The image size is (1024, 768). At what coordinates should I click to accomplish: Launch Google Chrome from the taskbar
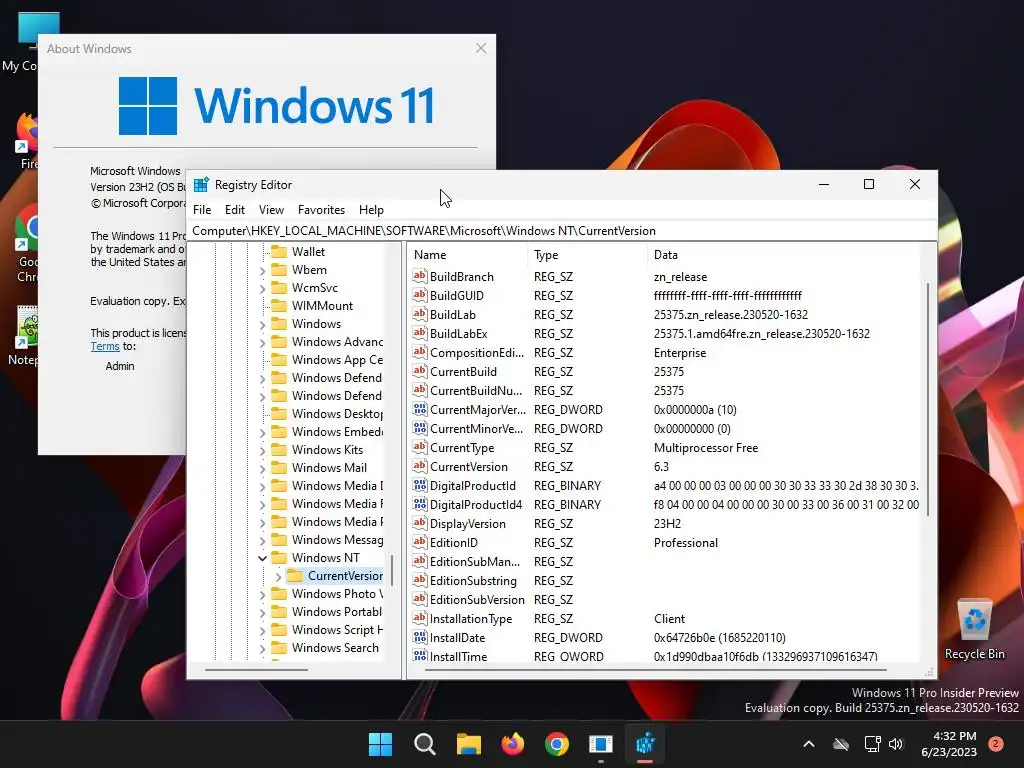point(556,744)
